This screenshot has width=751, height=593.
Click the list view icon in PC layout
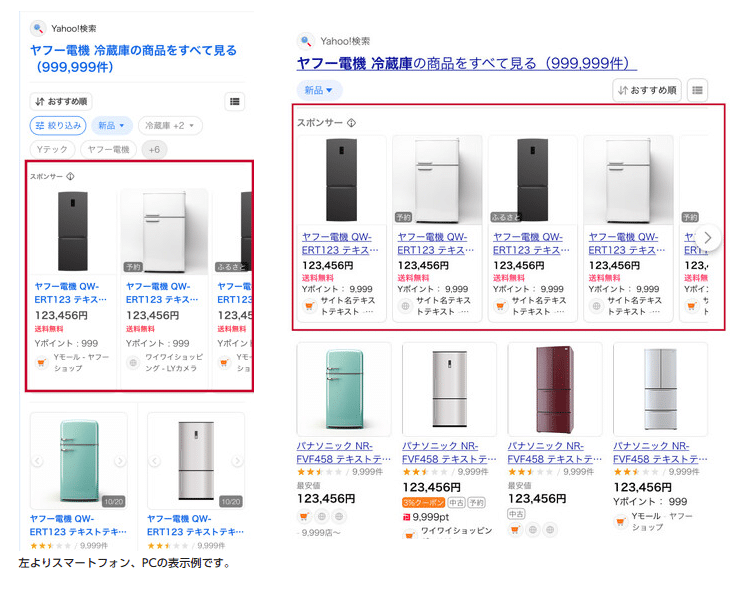click(x=698, y=90)
